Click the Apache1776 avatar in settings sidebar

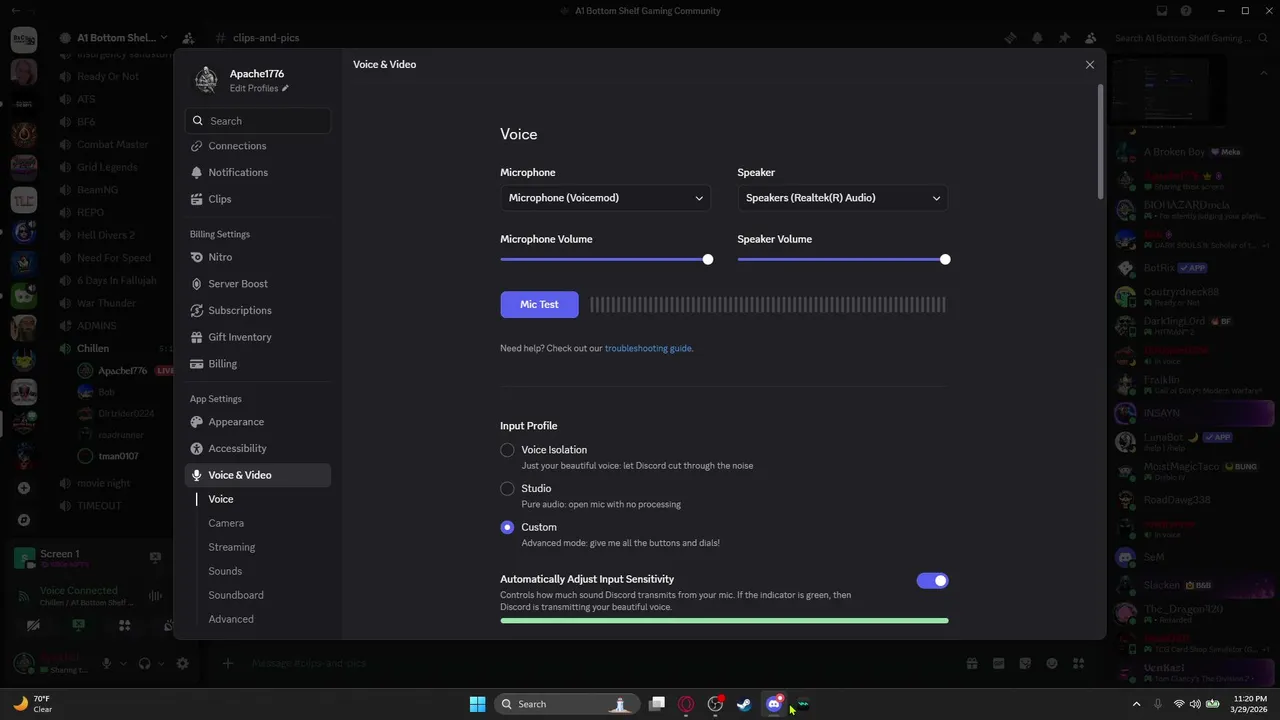pos(206,80)
